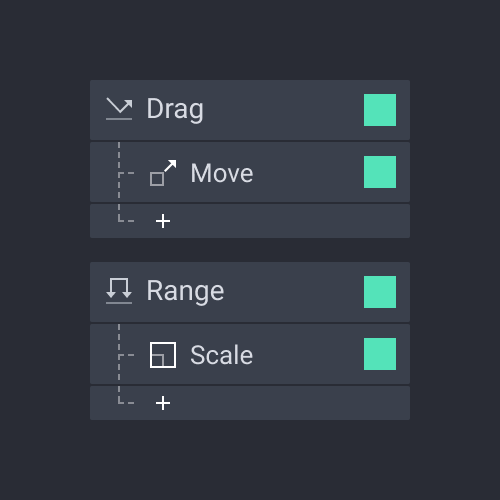The image size is (500, 500).
Task: Toggle the green Range enable square
Action: coord(380,292)
